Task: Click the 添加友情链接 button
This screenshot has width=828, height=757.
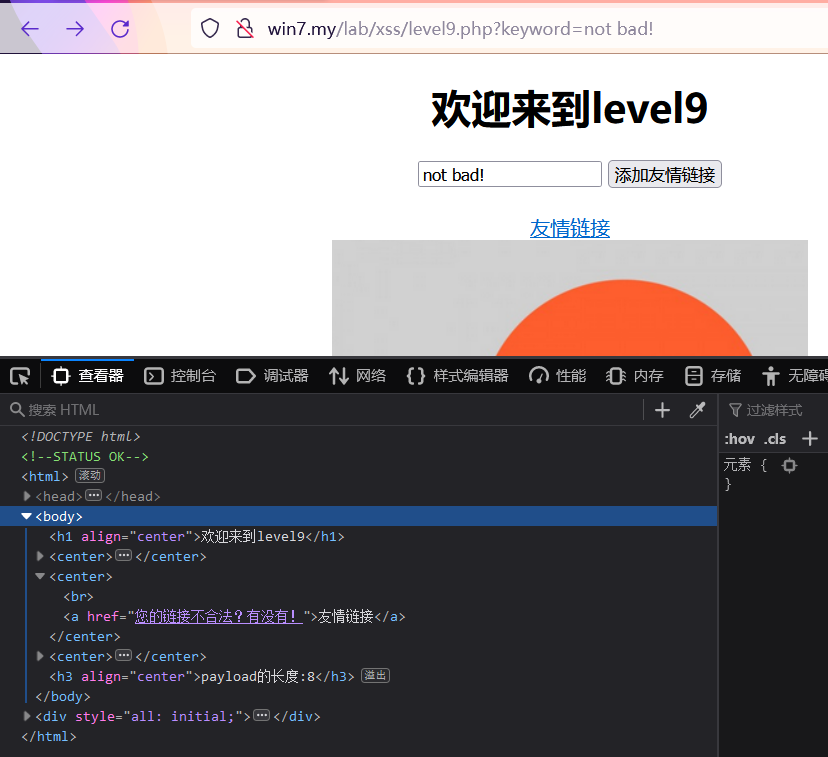Action: point(664,174)
